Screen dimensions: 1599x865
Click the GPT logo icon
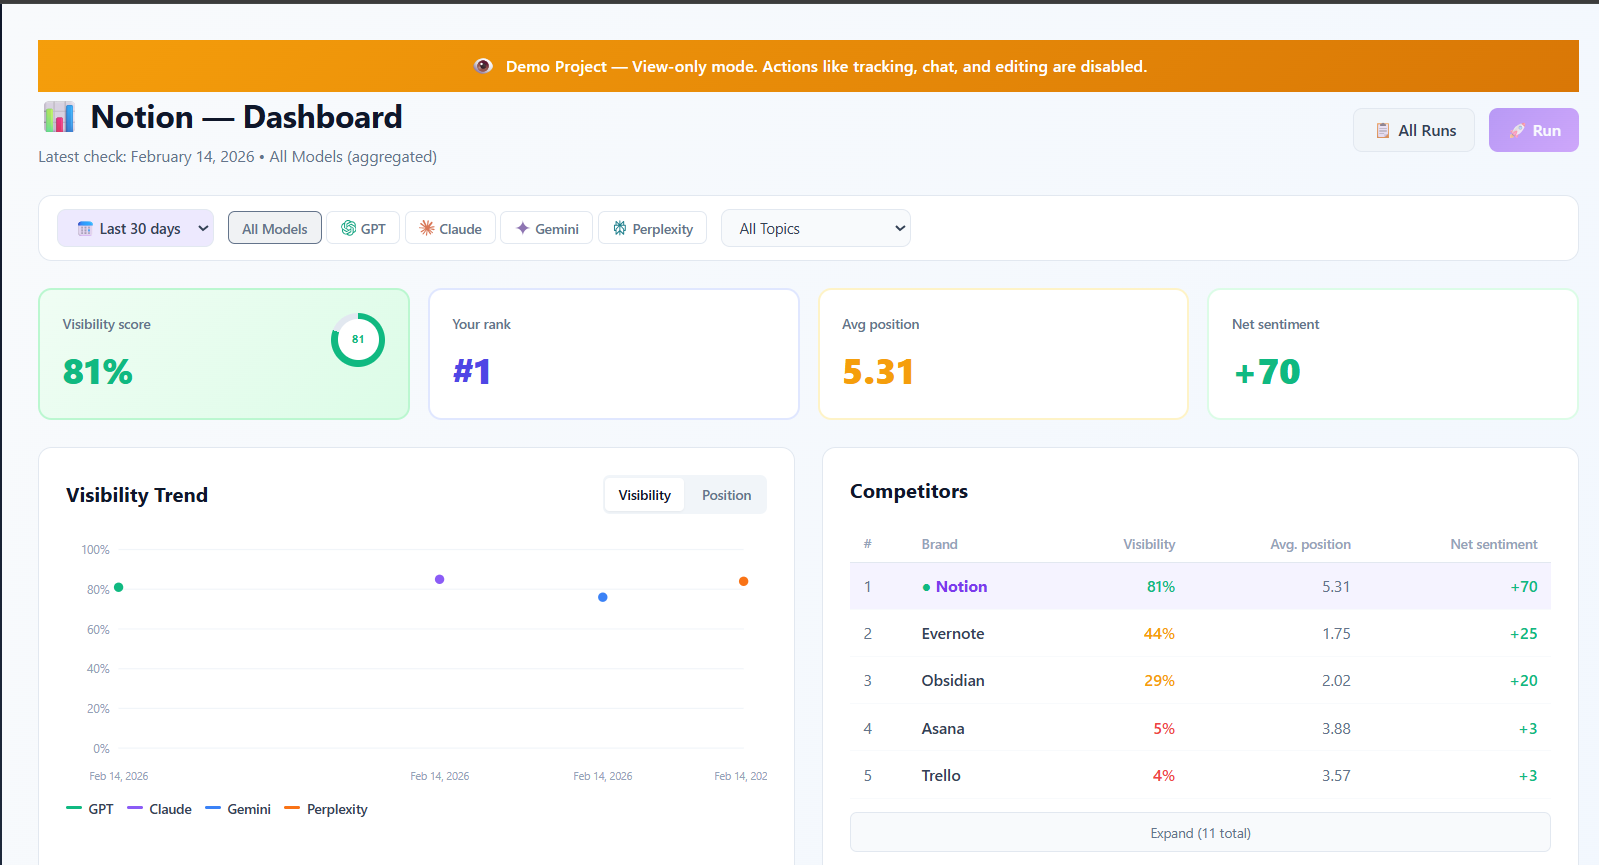(x=348, y=228)
